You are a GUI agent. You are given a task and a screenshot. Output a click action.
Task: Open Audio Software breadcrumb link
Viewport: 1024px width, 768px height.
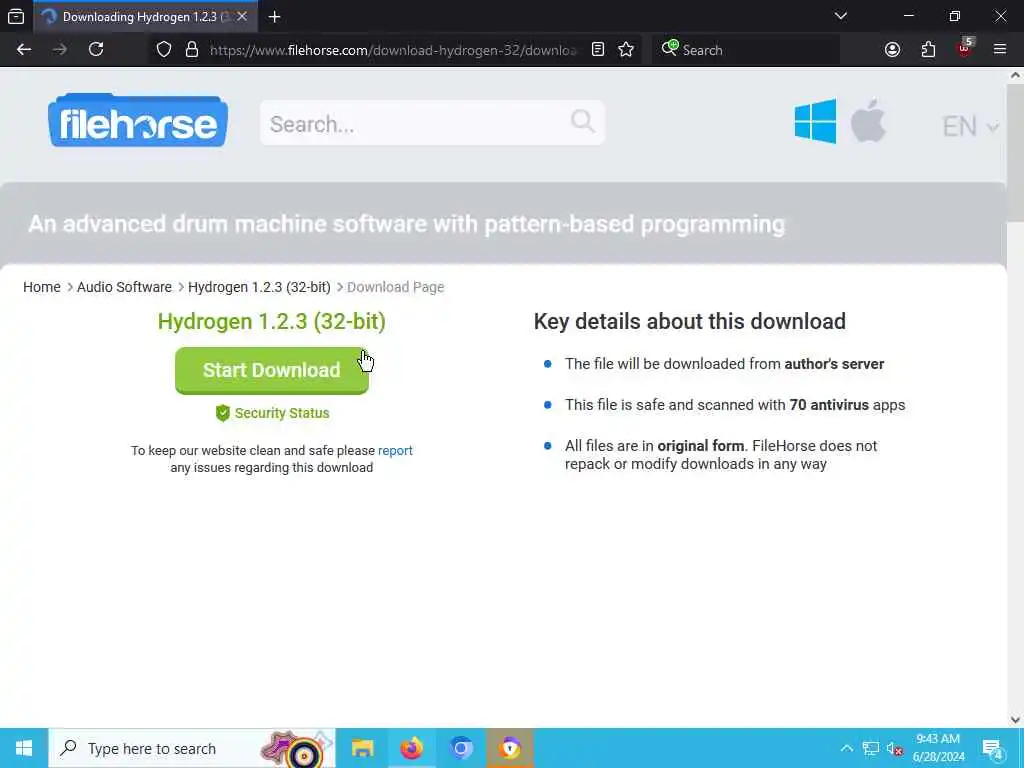pyautogui.click(x=124, y=287)
